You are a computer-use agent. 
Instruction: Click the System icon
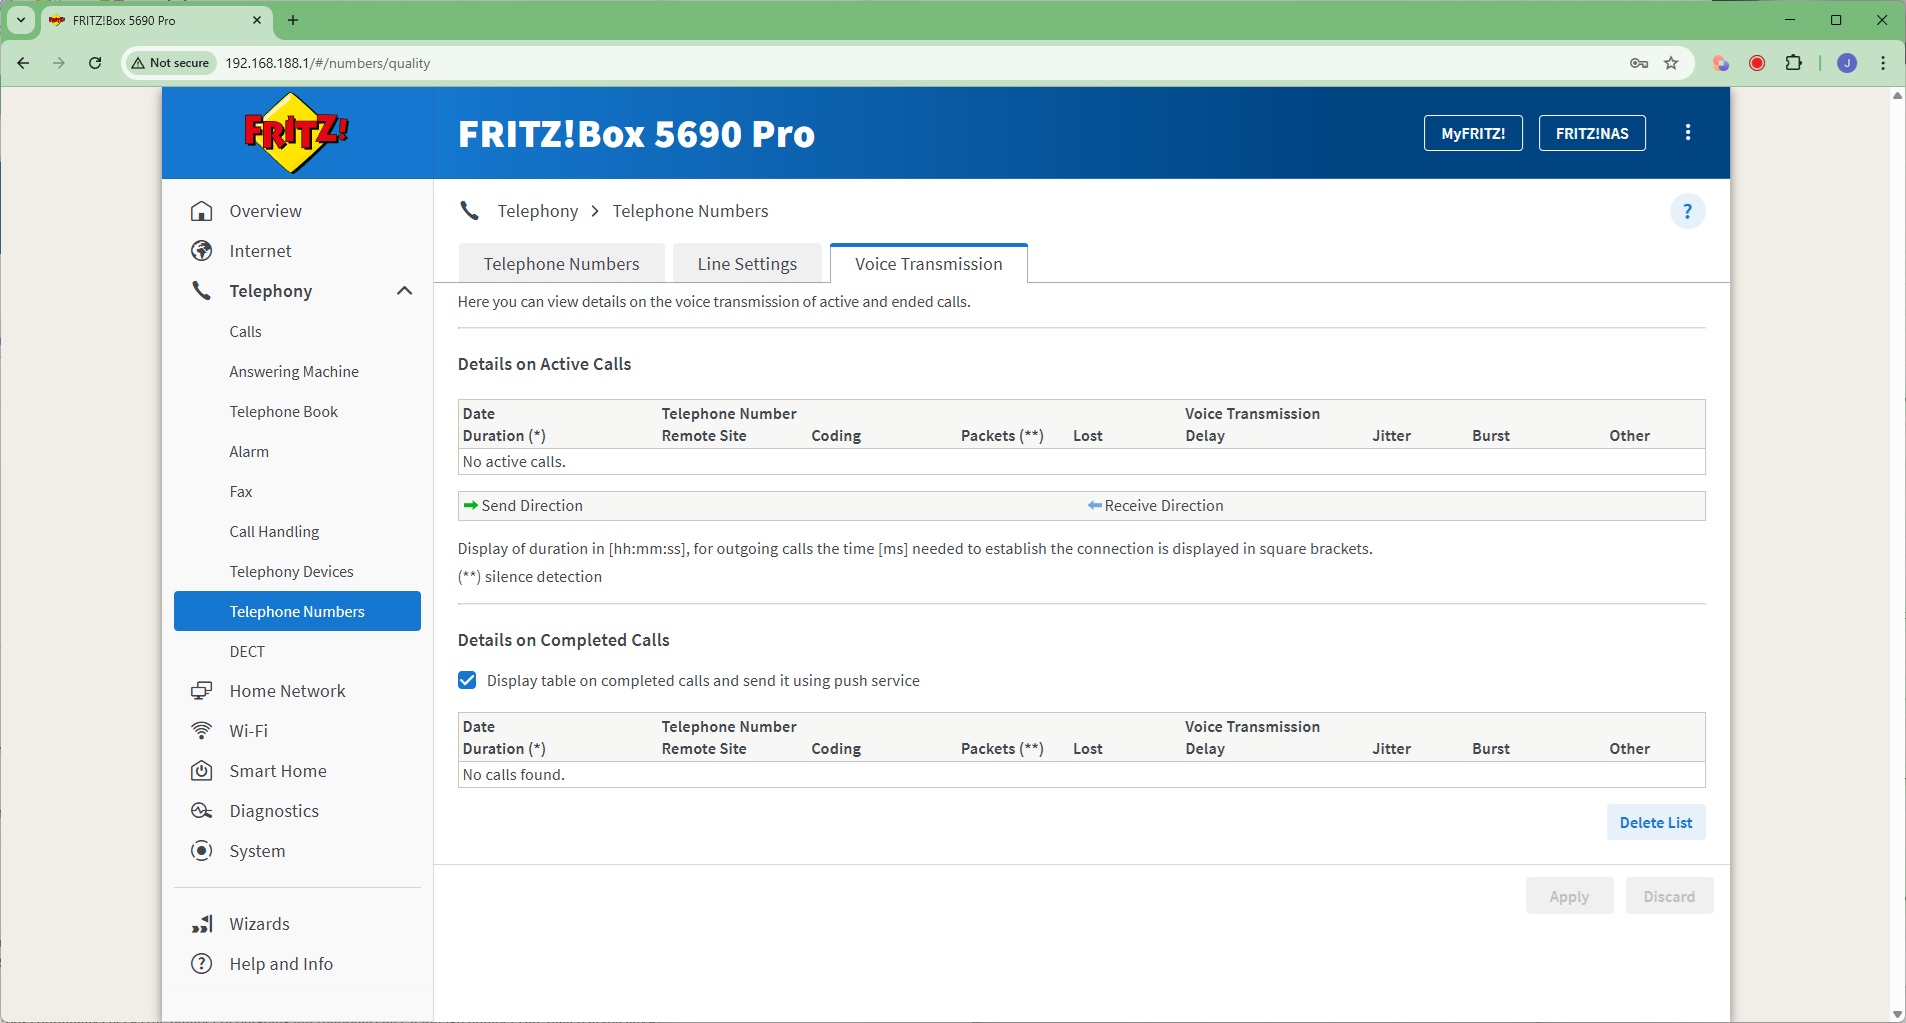202,851
